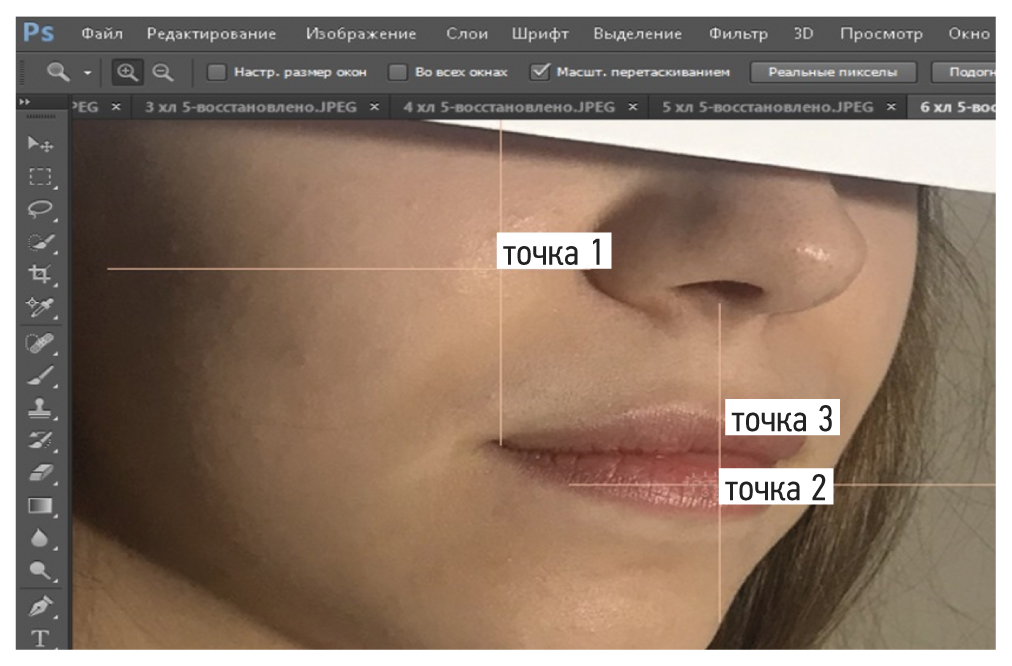
Task: Close the '3 хл 5-восстановлено.JPEG' tab
Action: [x=374, y=107]
